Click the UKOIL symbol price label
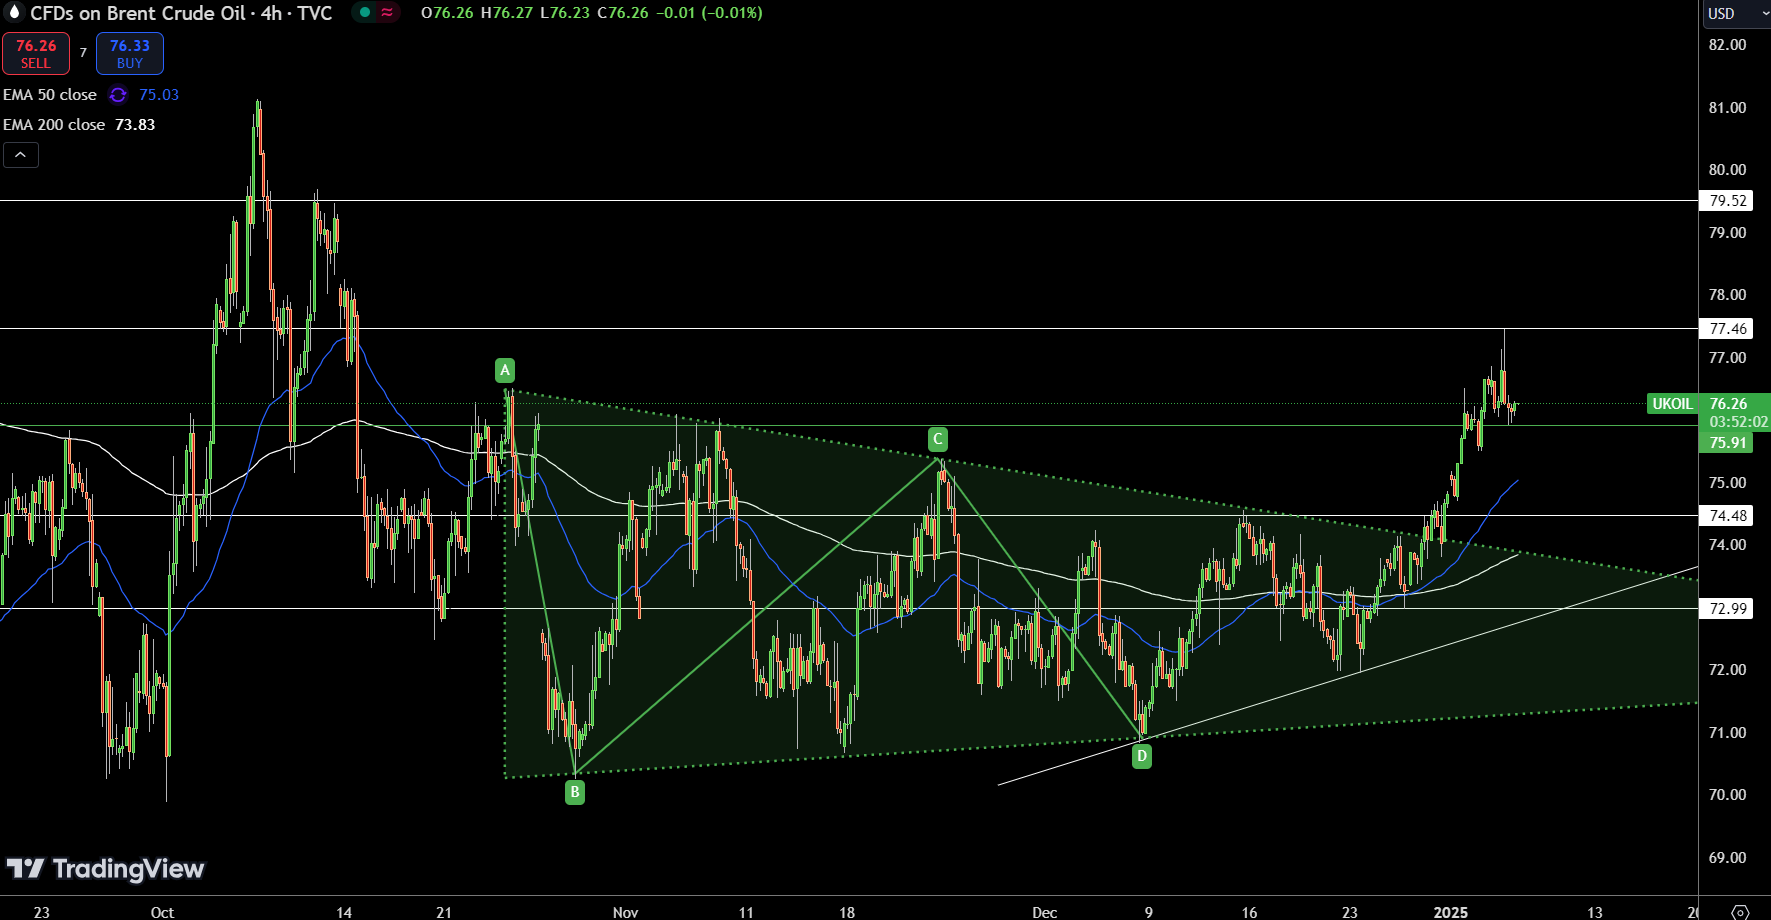This screenshot has height=920, width=1771. (x=1672, y=404)
